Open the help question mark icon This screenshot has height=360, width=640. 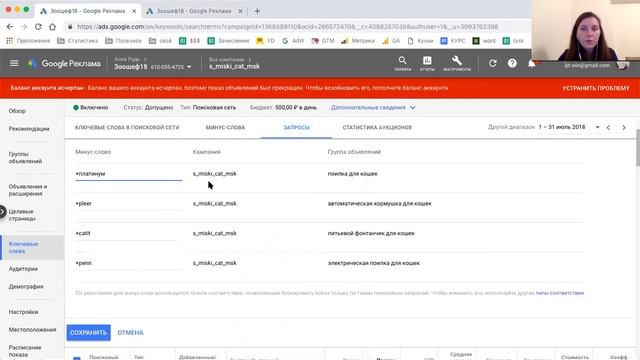[x=512, y=63]
